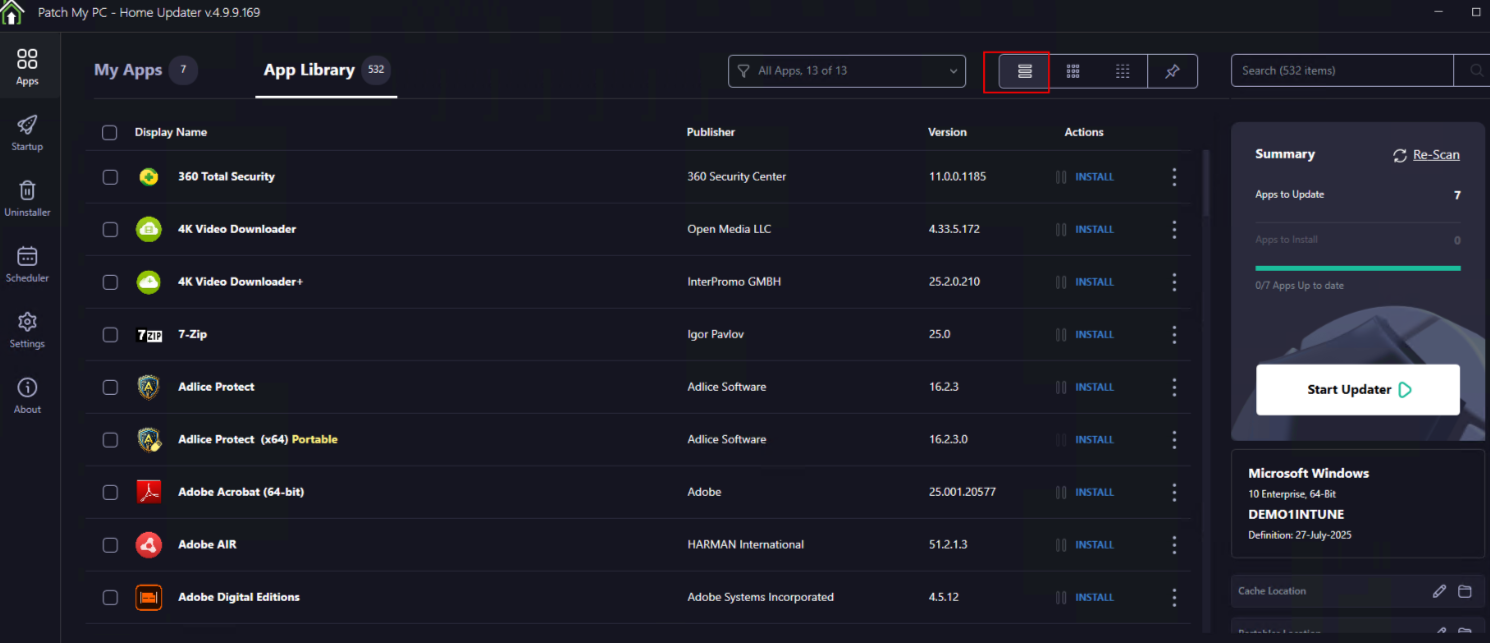
Task: Select the Adobe AIR checkbox
Action: point(110,545)
